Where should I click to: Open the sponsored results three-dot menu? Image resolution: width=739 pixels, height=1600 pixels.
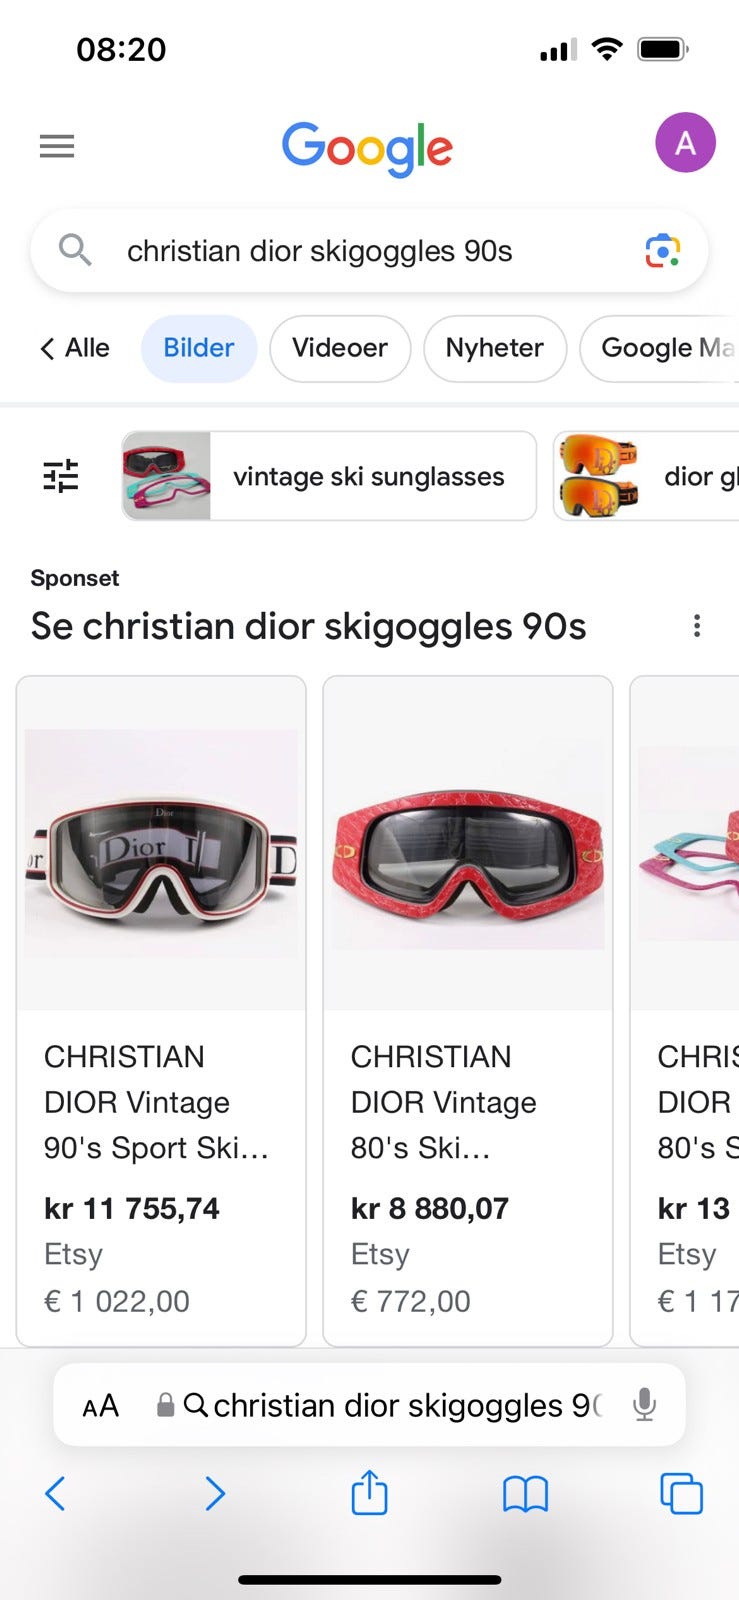click(697, 626)
